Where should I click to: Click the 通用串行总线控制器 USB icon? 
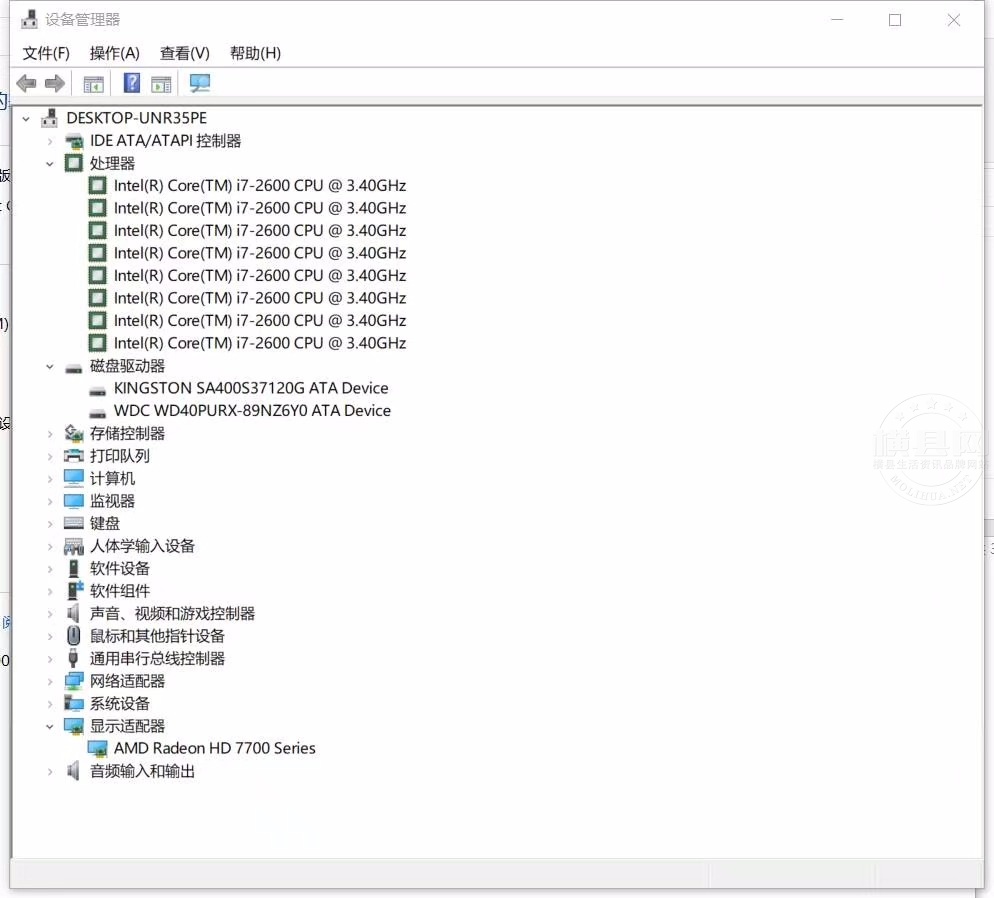[x=74, y=658]
